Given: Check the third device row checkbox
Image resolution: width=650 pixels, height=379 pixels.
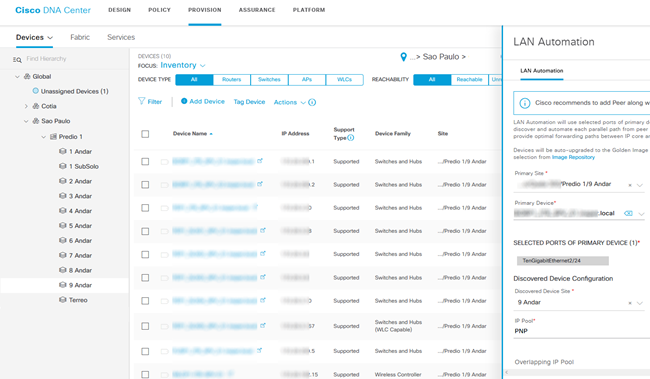Looking at the screenshot, I should [145, 208].
